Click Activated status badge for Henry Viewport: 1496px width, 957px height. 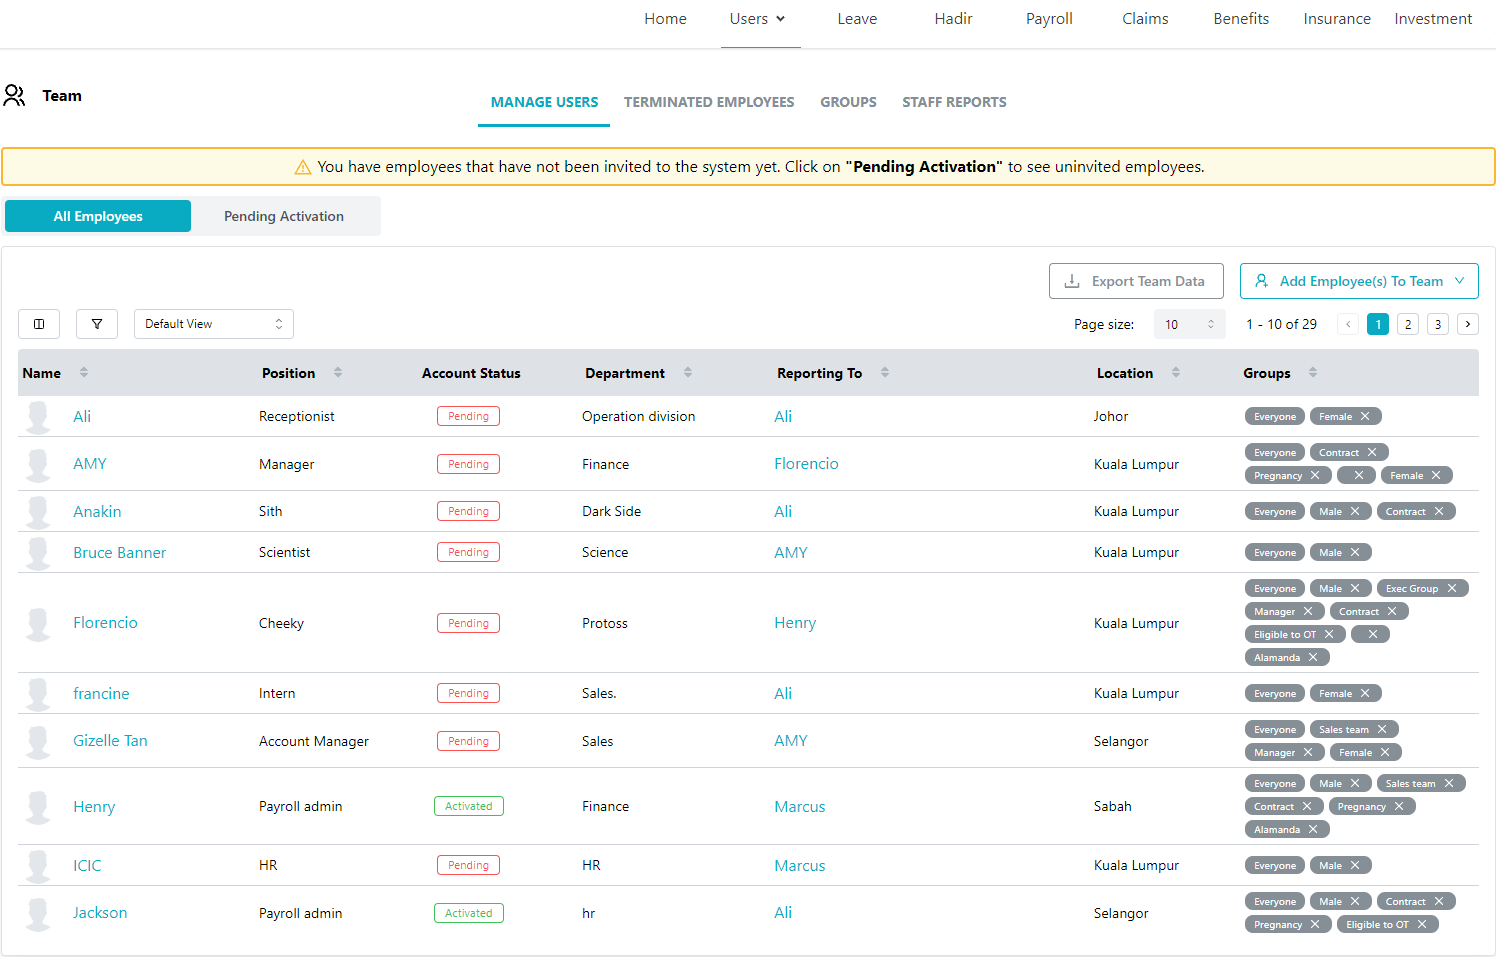pyautogui.click(x=468, y=806)
